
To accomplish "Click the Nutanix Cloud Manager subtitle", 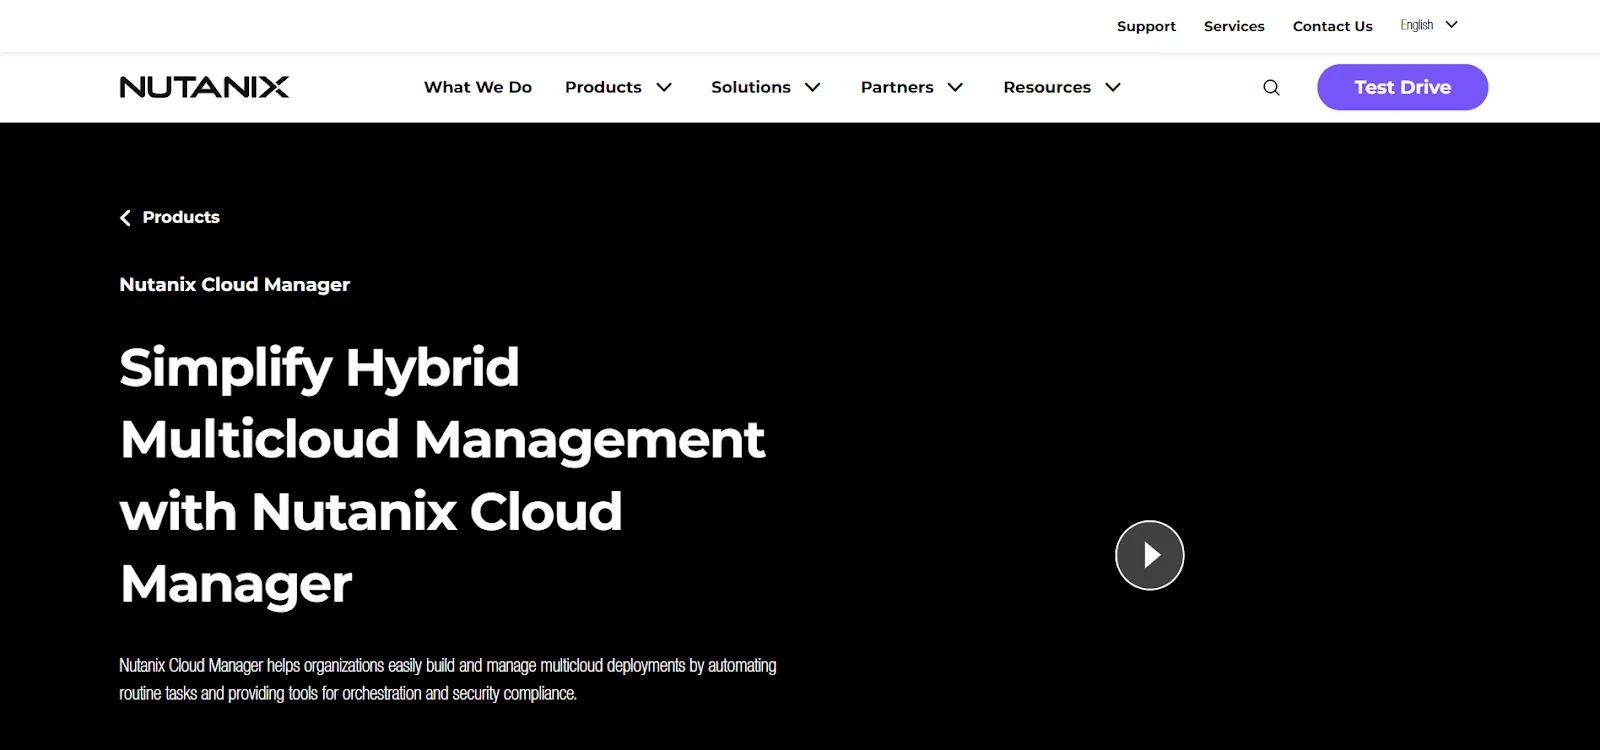I will pos(235,285).
